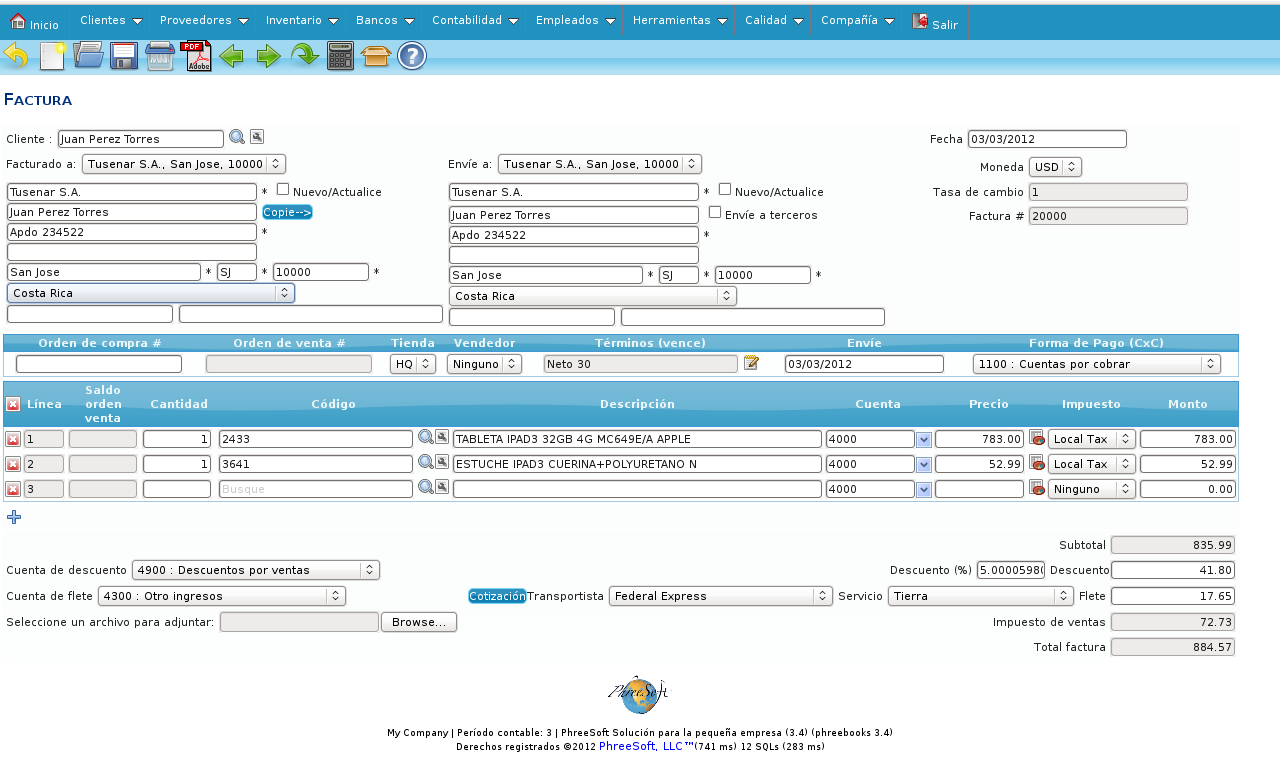Viewport: 1280px width, 774px height.
Task: Toggle Nuevo/Actualice checkbox under Envíe a
Action: (725, 189)
